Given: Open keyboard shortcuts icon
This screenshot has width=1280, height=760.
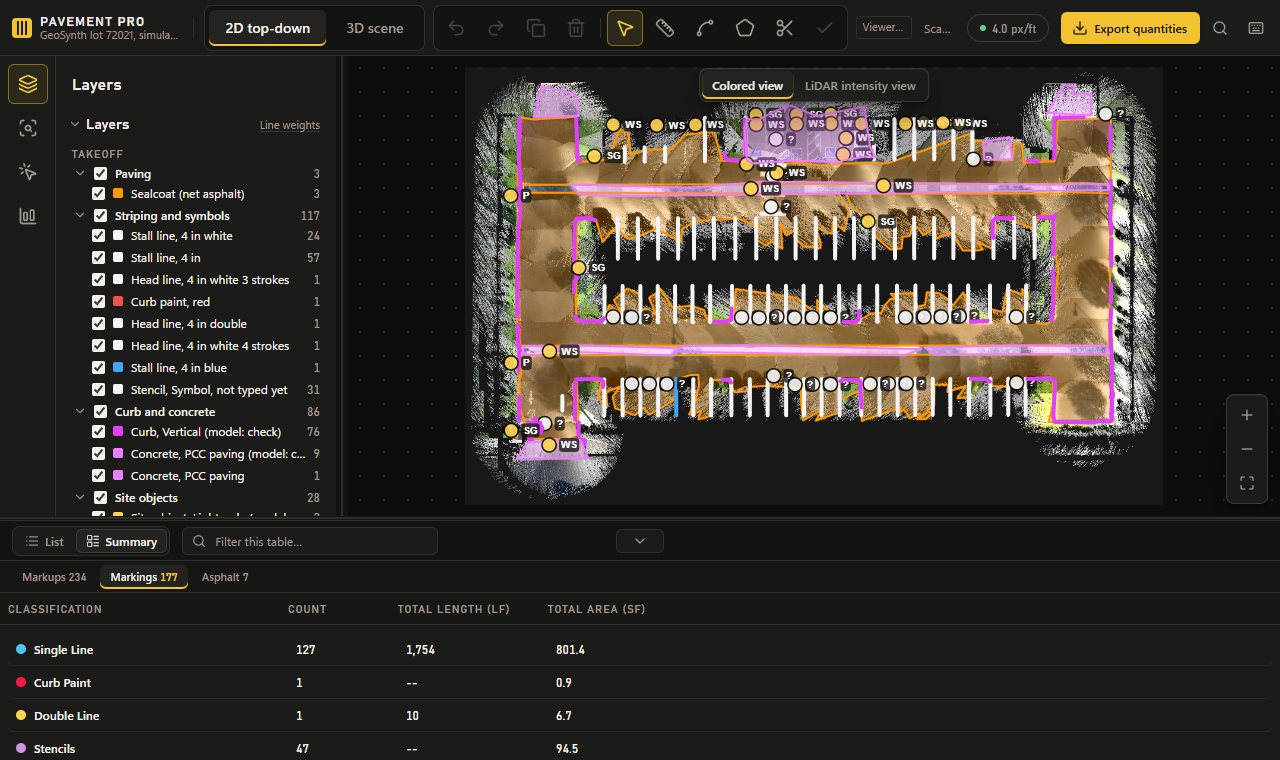Looking at the screenshot, I should tap(1256, 28).
